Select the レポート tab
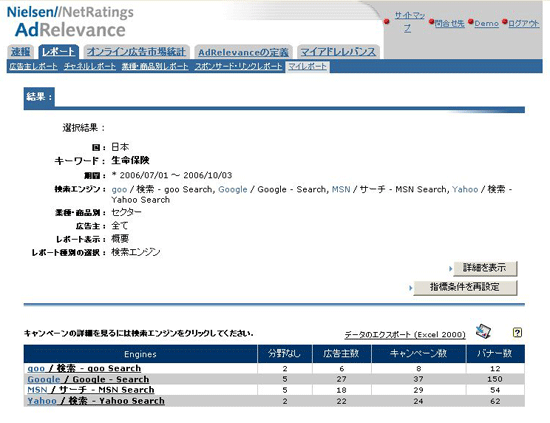The height and width of the screenshot is (423, 550). (x=58, y=52)
